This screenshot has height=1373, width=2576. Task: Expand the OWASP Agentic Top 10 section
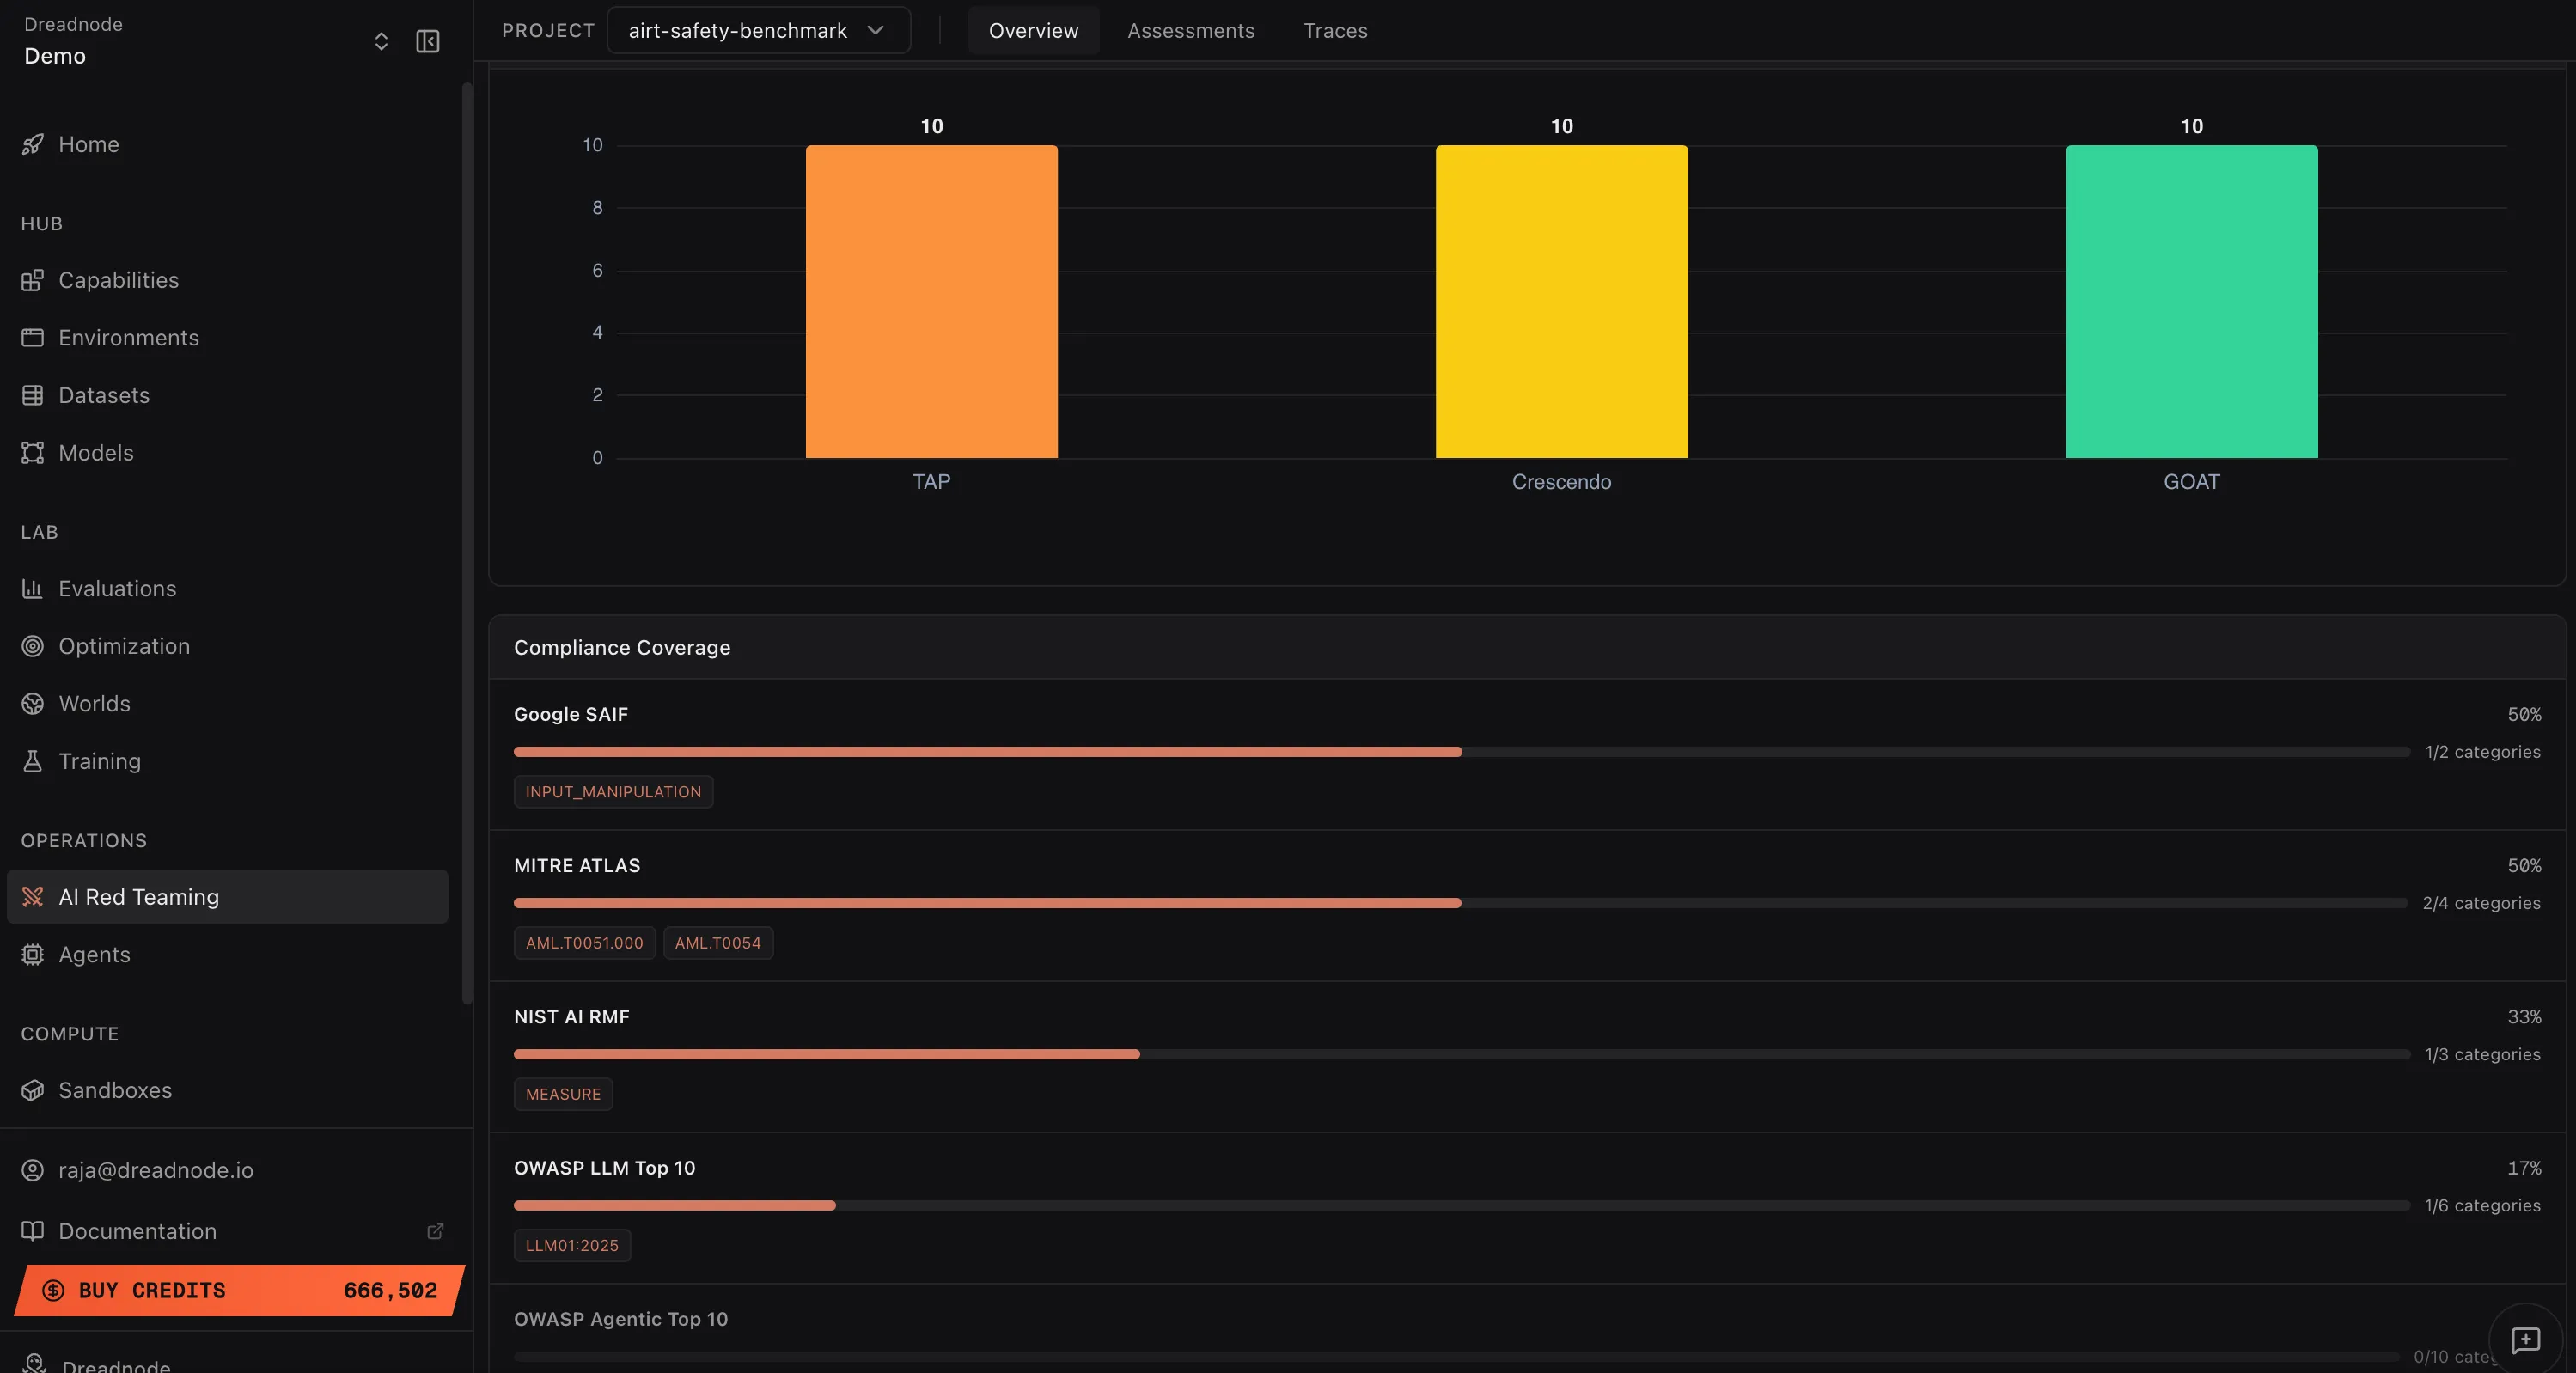(x=620, y=1318)
